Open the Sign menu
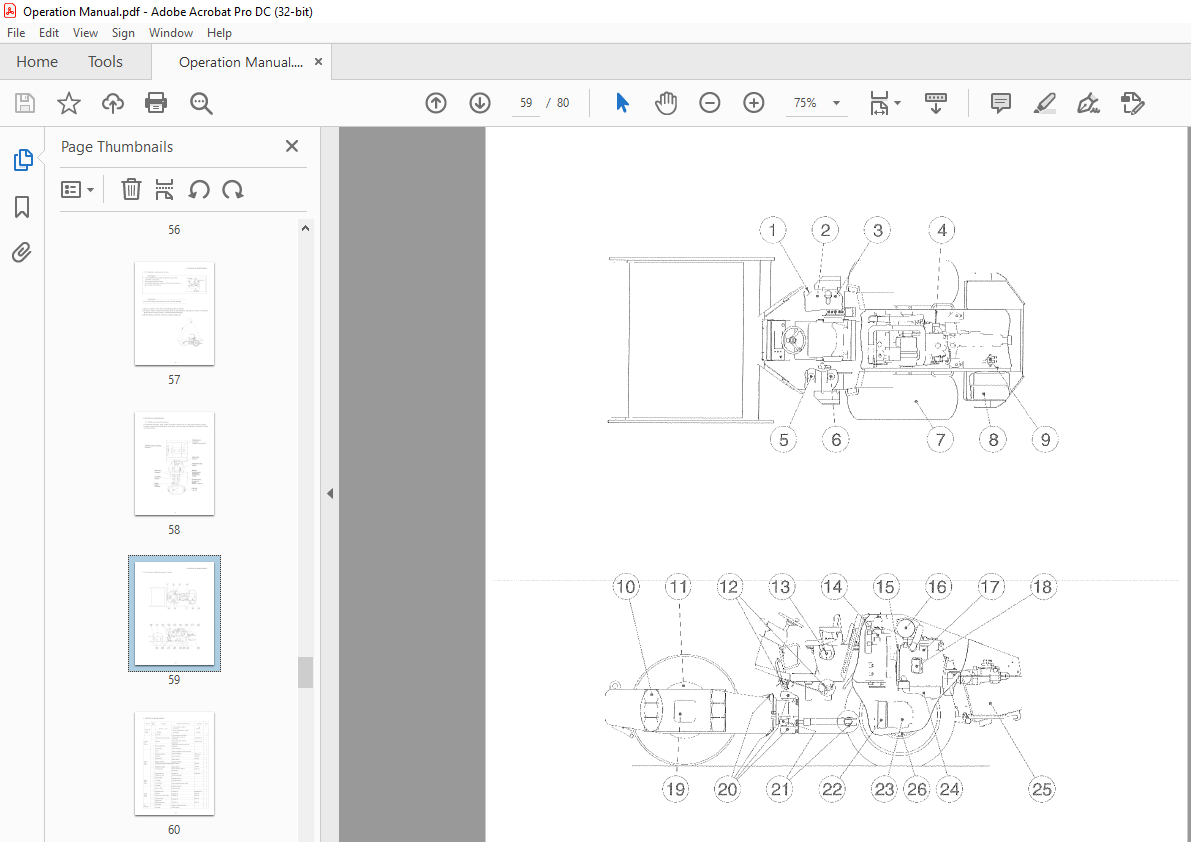The width and height of the screenshot is (1191, 842). 123,33
